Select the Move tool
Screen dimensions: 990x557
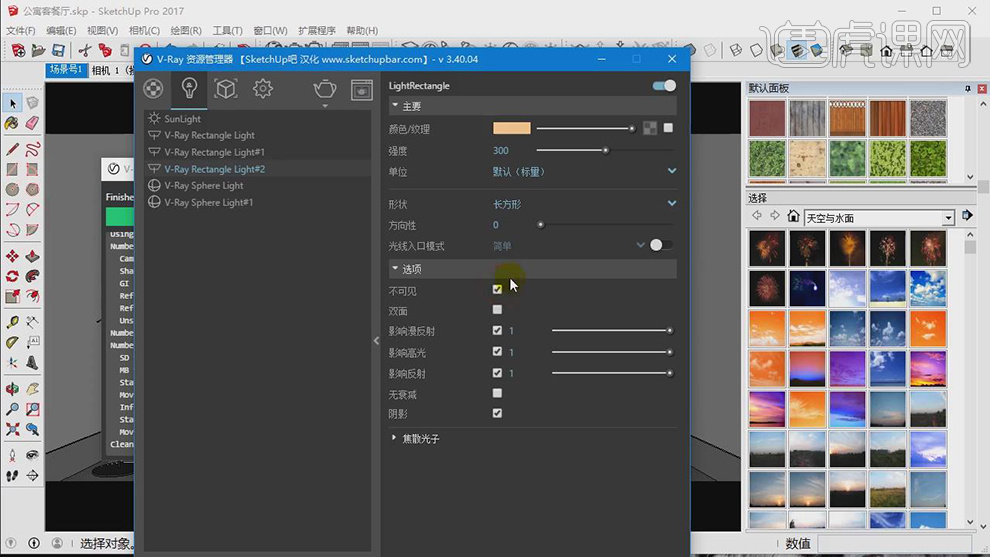pyautogui.click(x=12, y=256)
